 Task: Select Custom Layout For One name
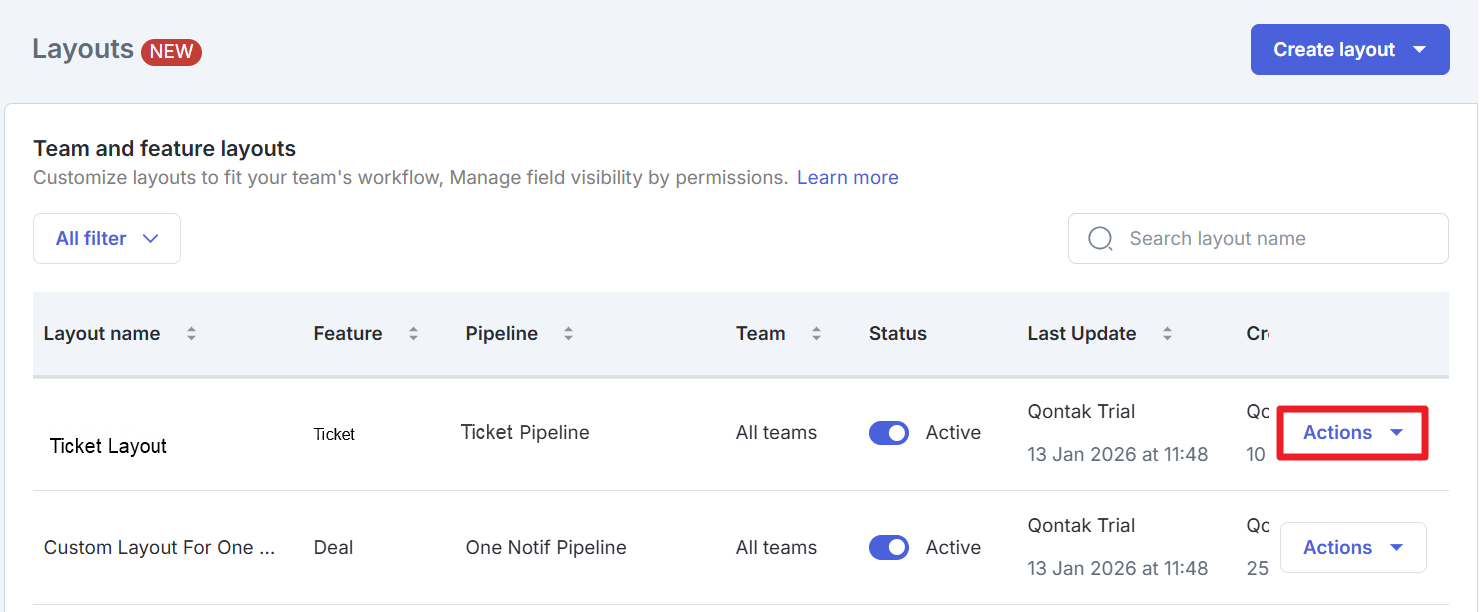click(160, 548)
